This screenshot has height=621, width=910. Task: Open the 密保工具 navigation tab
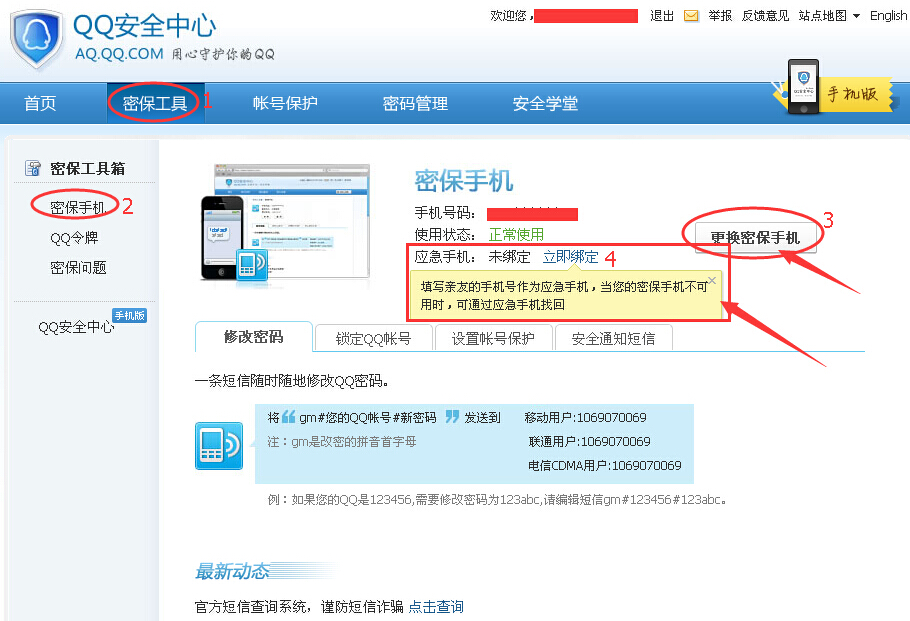[x=154, y=103]
